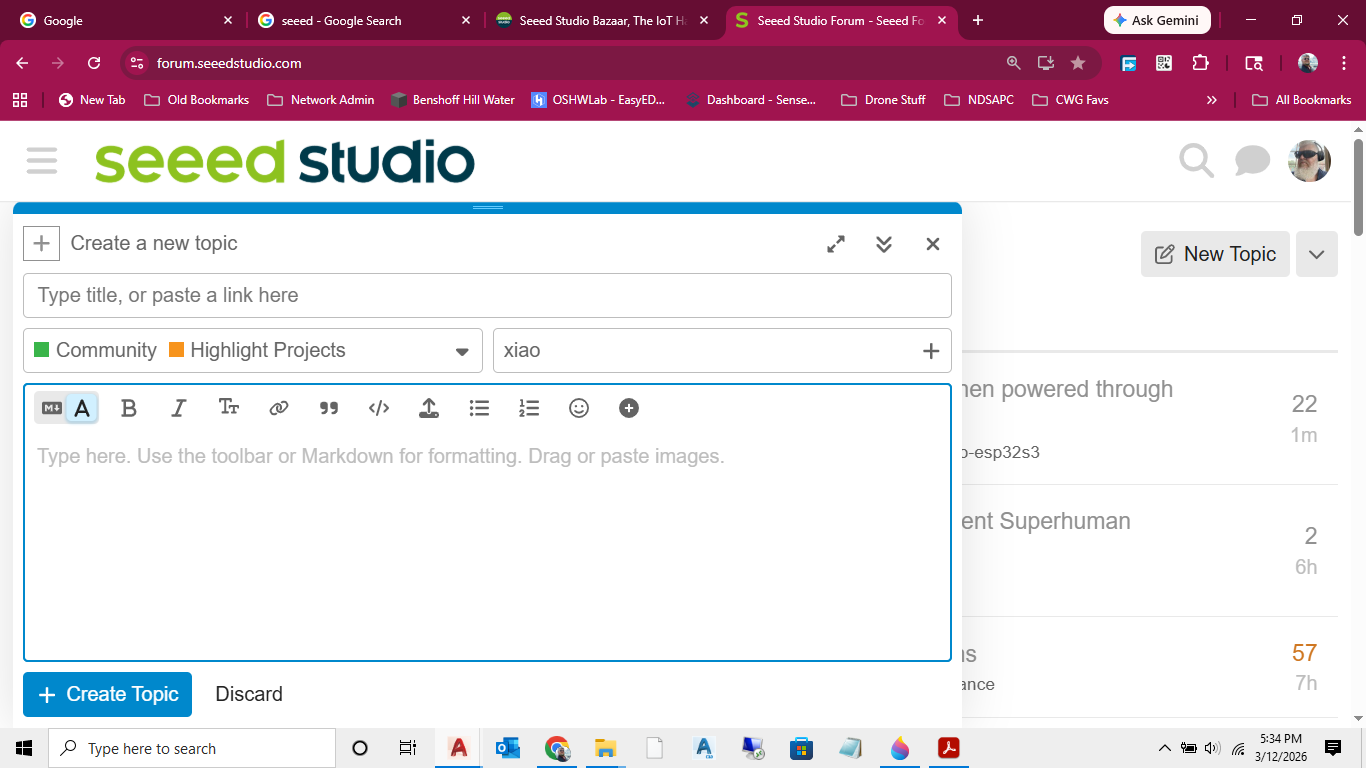Insert a blockquote in the composer

click(x=329, y=408)
